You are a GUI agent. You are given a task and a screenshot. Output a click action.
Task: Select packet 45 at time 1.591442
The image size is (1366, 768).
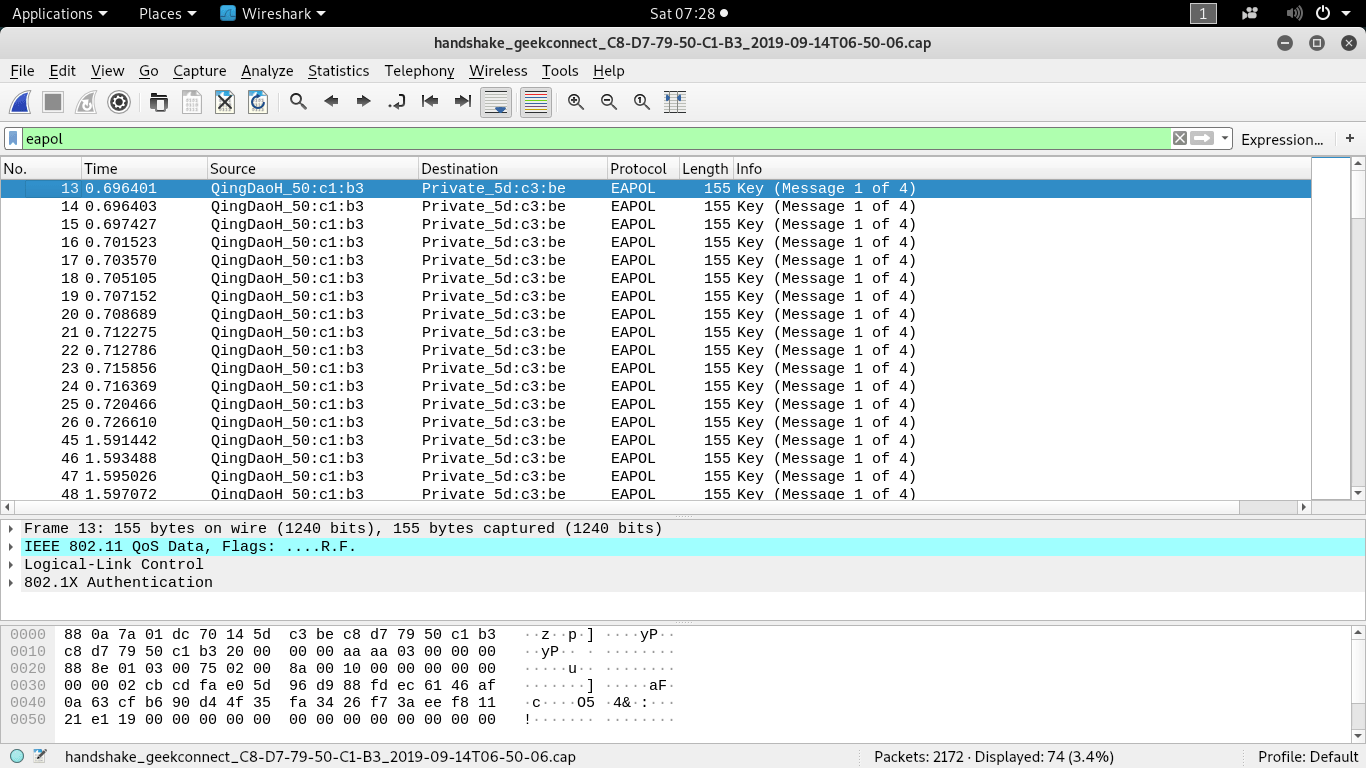(x=655, y=440)
